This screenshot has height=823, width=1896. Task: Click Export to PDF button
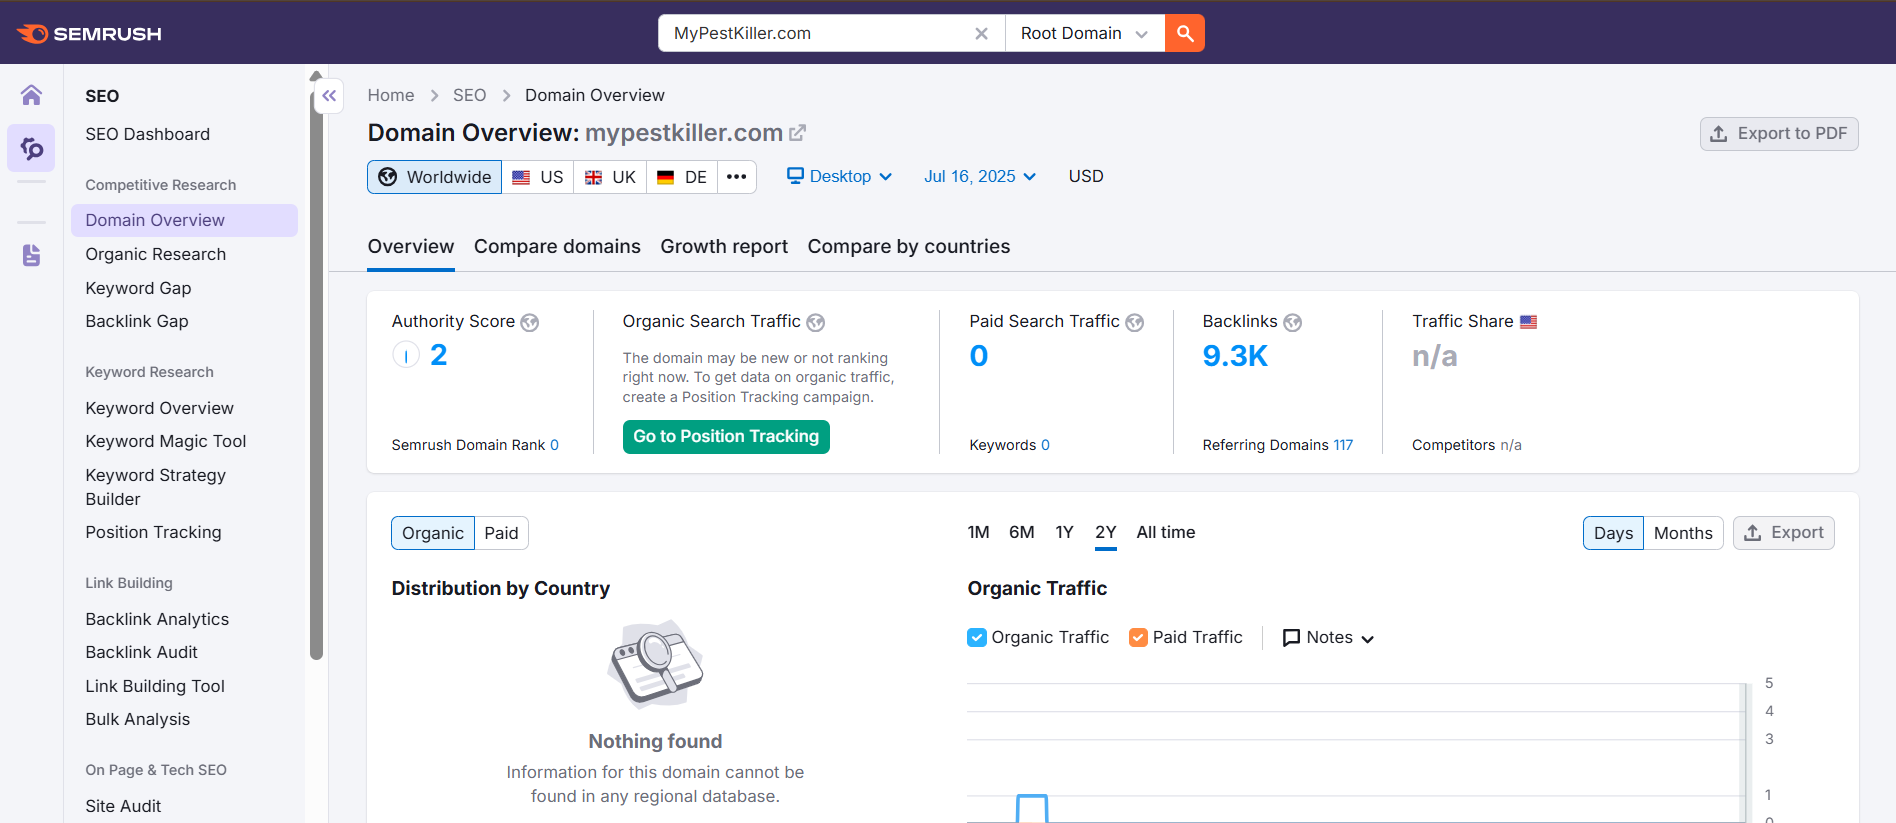[x=1779, y=134]
